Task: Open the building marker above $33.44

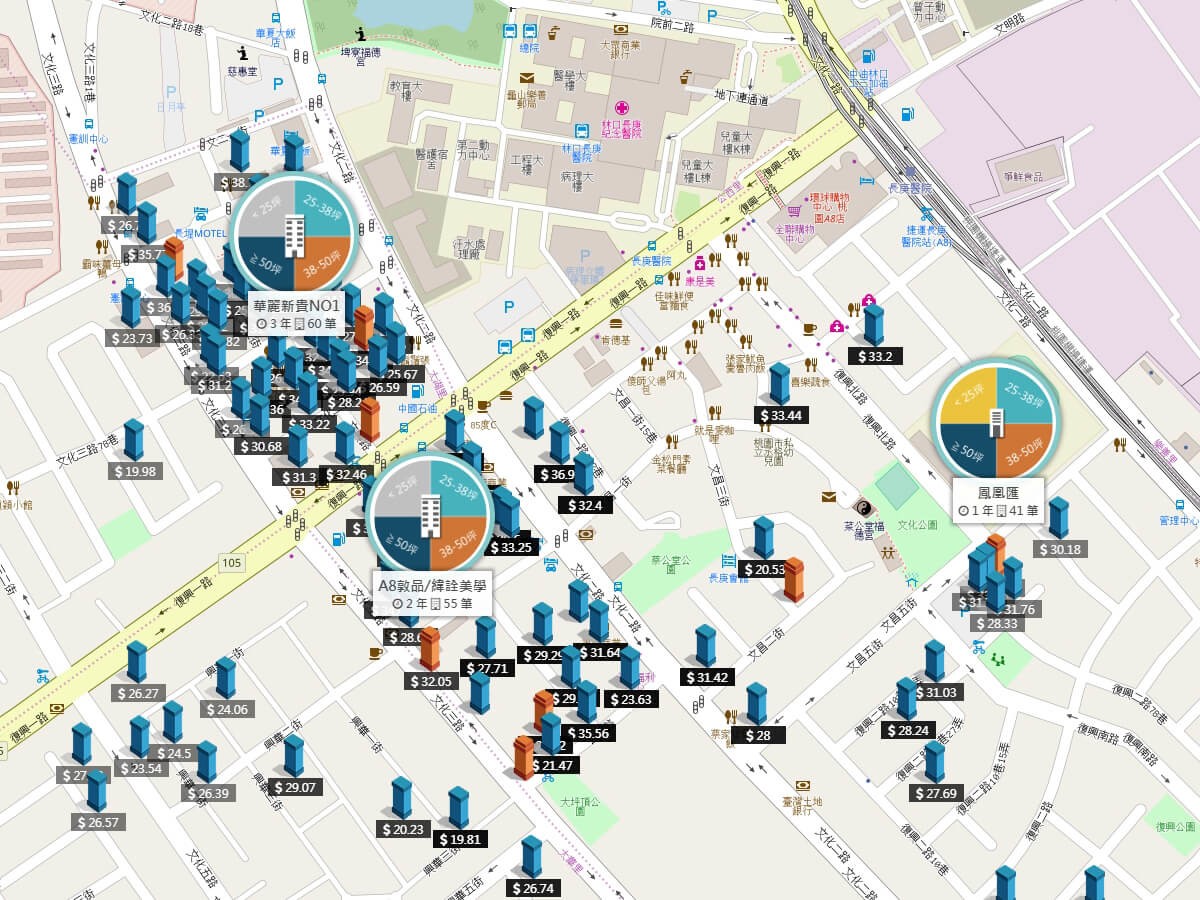Action: tap(780, 384)
